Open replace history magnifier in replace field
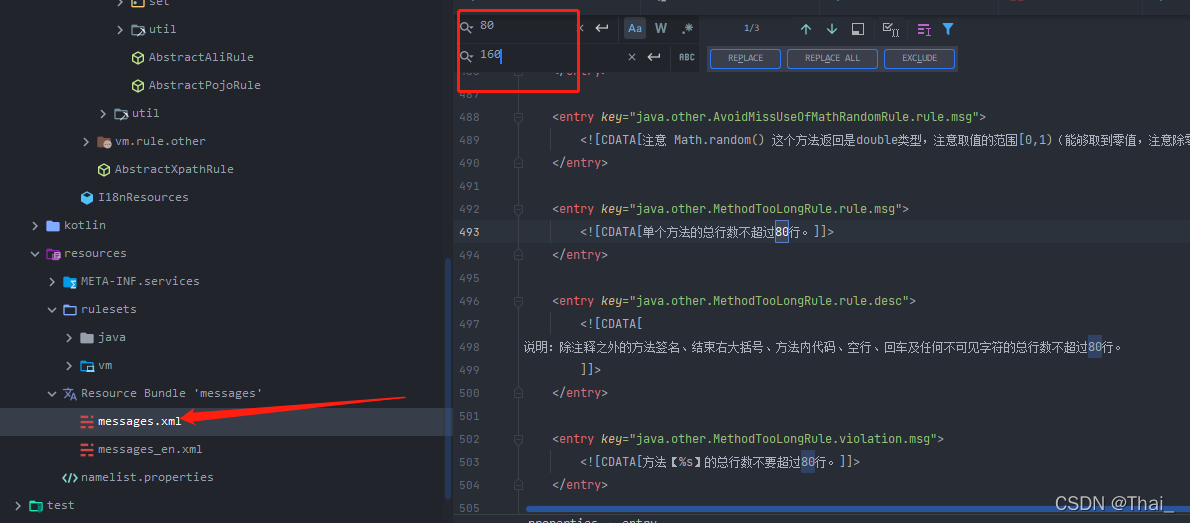1190x523 pixels. click(x=466, y=55)
